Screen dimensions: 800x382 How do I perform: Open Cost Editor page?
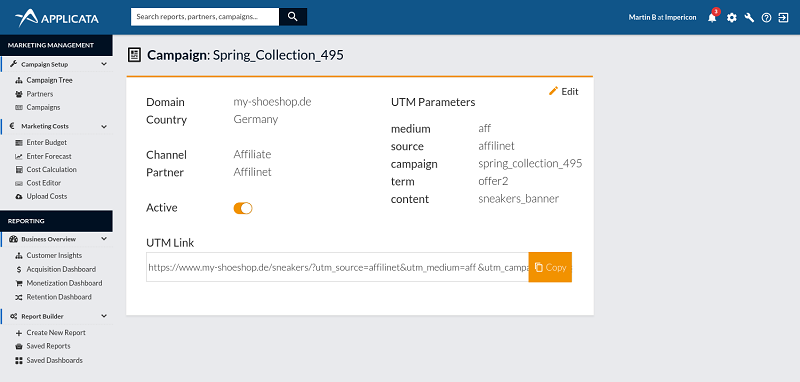[x=44, y=183]
